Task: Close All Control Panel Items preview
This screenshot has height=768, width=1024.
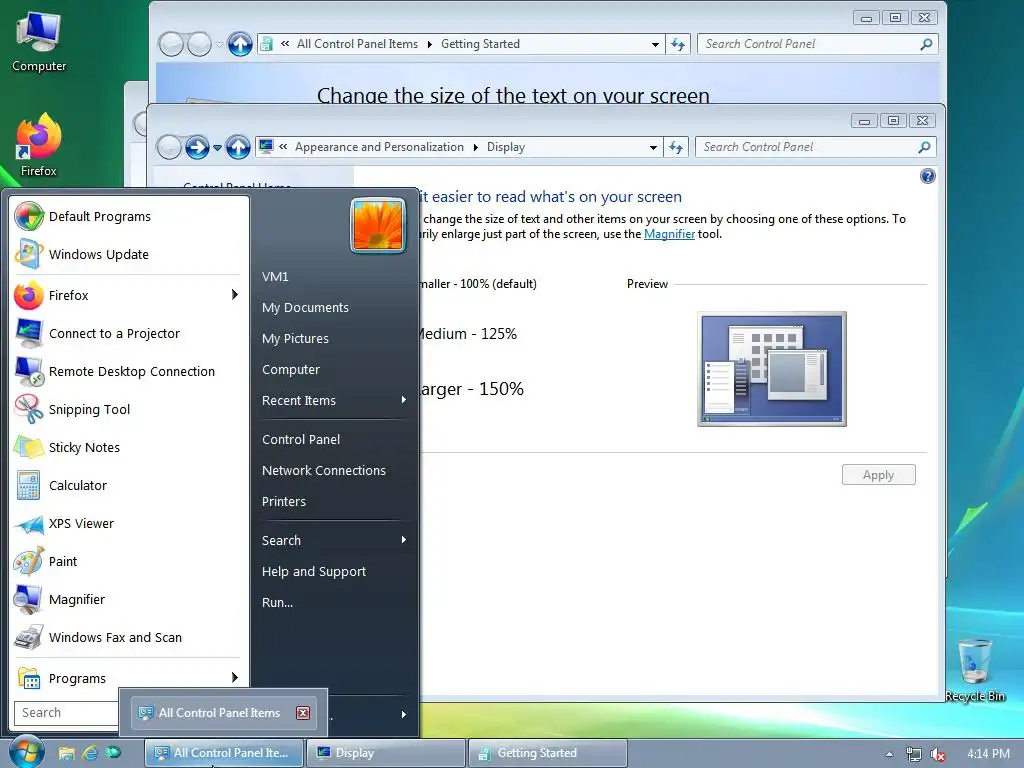Action: pyautogui.click(x=303, y=713)
